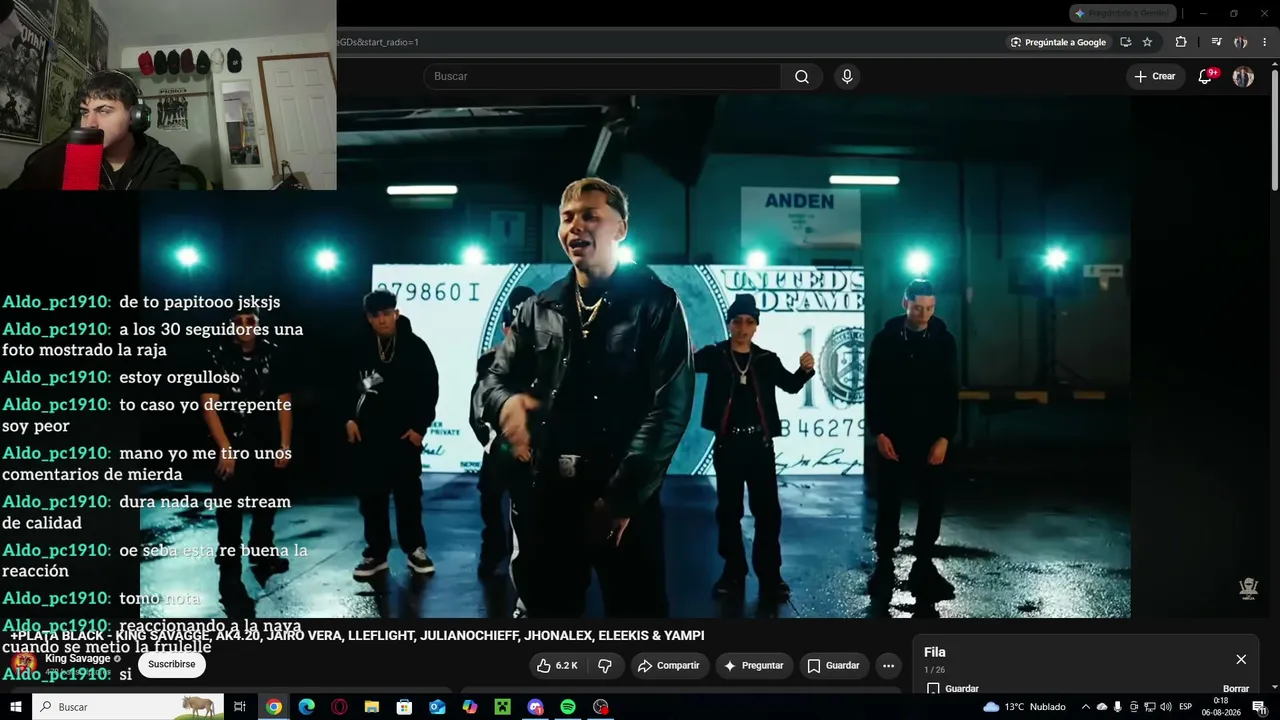Screen dimensions: 1280x720
Task: Open the YouTube account avatar menu
Action: 1243,77
